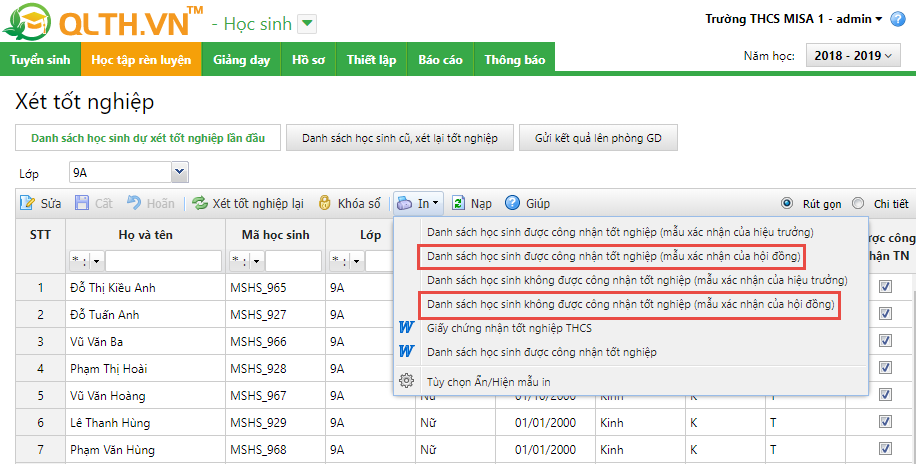
Task: Open the Học tập rèn luyện tab
Action: click(x=141, y=60)
